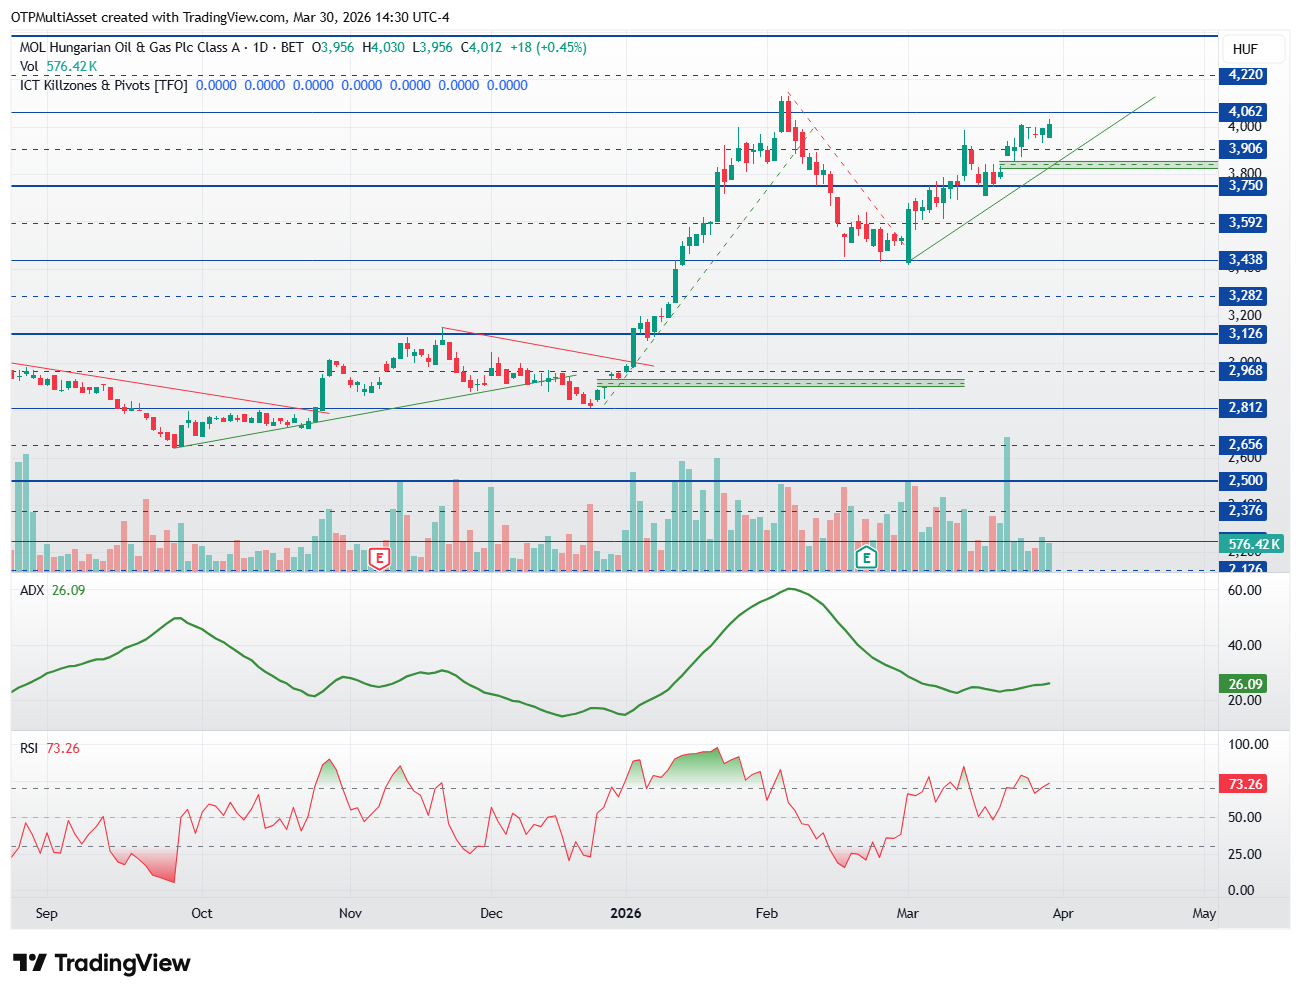Click the 4,220 price level label
The width and height of the screenshot is (1301, 997).
pyautogui.click(x=1246, y=75)
